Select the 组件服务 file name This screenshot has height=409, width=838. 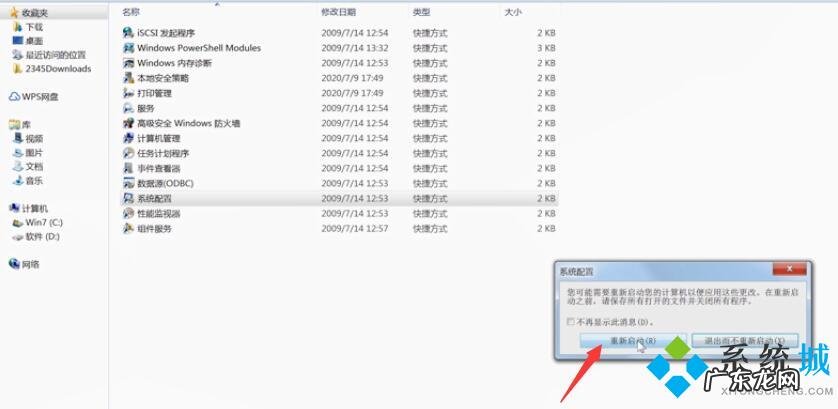click(154, 228)
